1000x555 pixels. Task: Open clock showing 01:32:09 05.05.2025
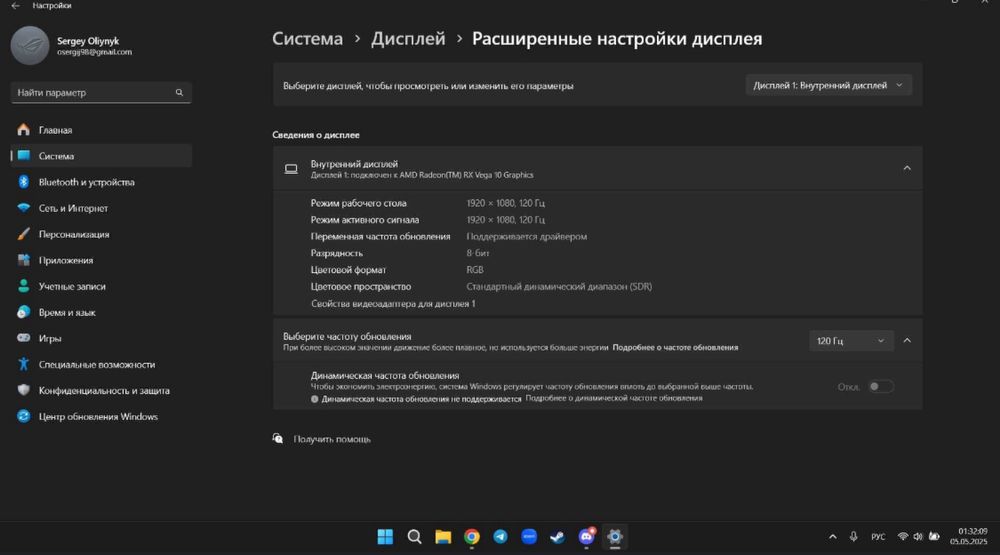[x=969, y=536]
